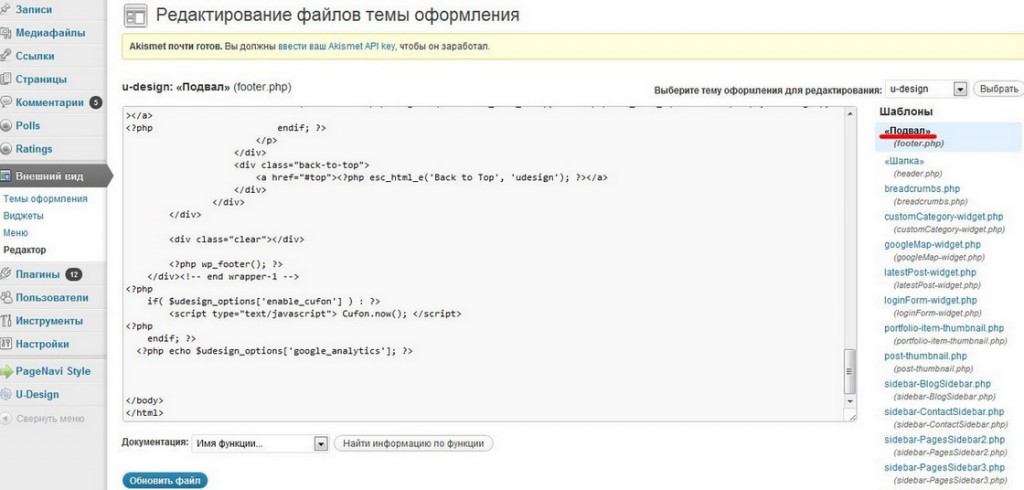Click the U-Design globe icon
The width and height of the screenshot is (1024, 490).
tap(6, 395)
